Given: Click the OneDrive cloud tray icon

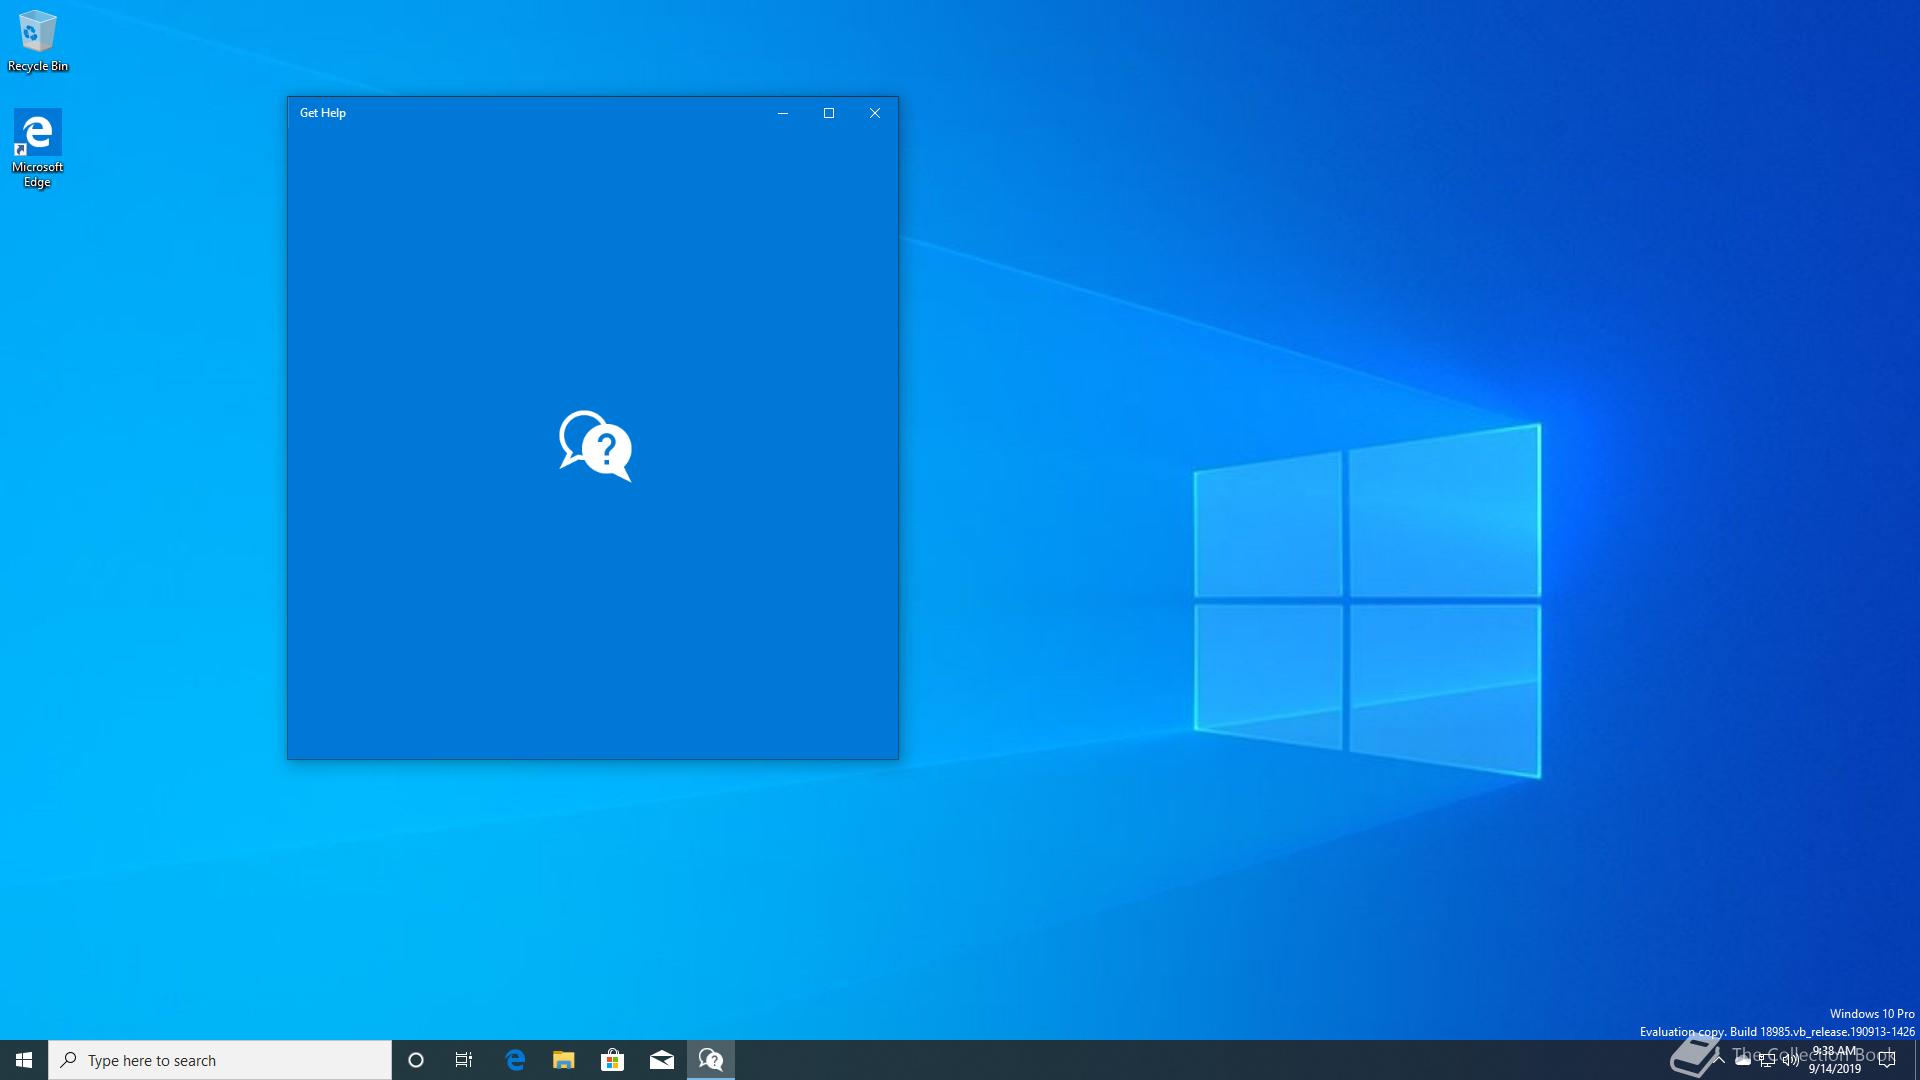Looking at the screenshot, I should pos(1743,1060).
